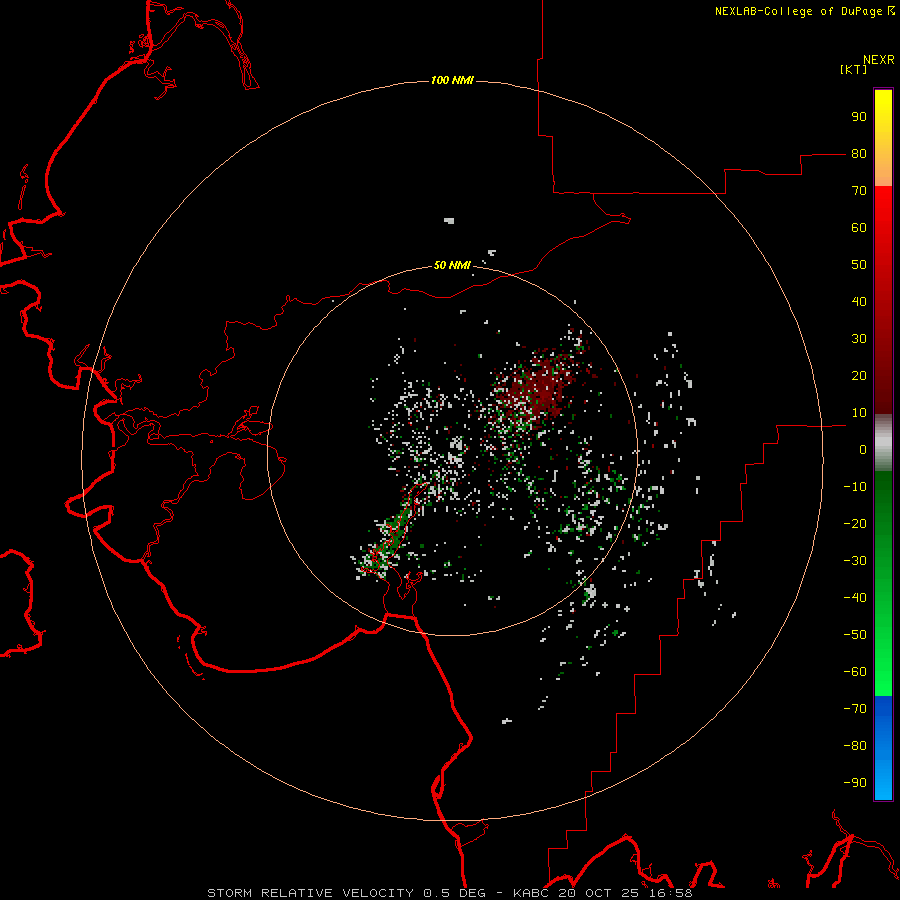
Task: Click the 0 value on the velocity scale
Action: pos(863,449)
